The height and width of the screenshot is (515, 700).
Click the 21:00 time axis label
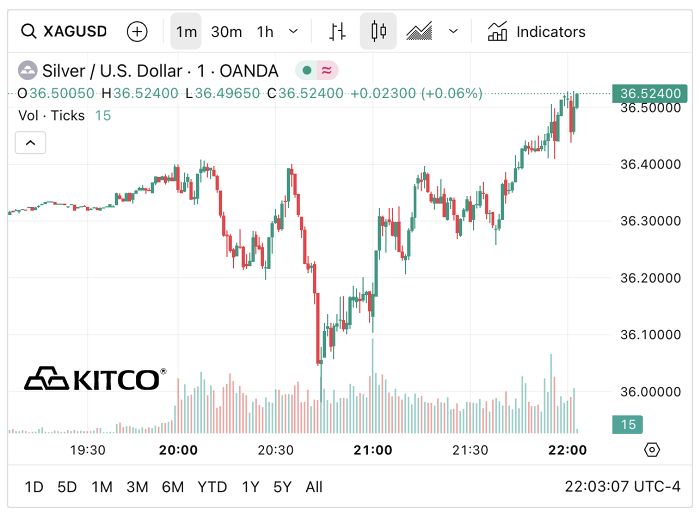(373, 450)
